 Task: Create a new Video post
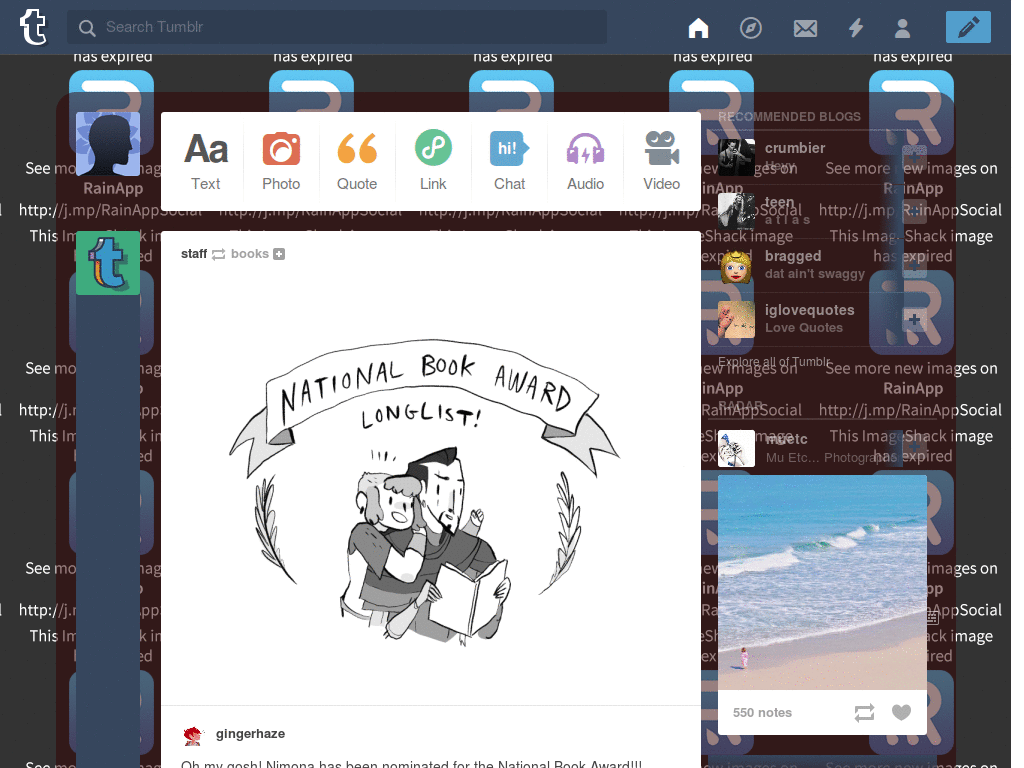662,161
